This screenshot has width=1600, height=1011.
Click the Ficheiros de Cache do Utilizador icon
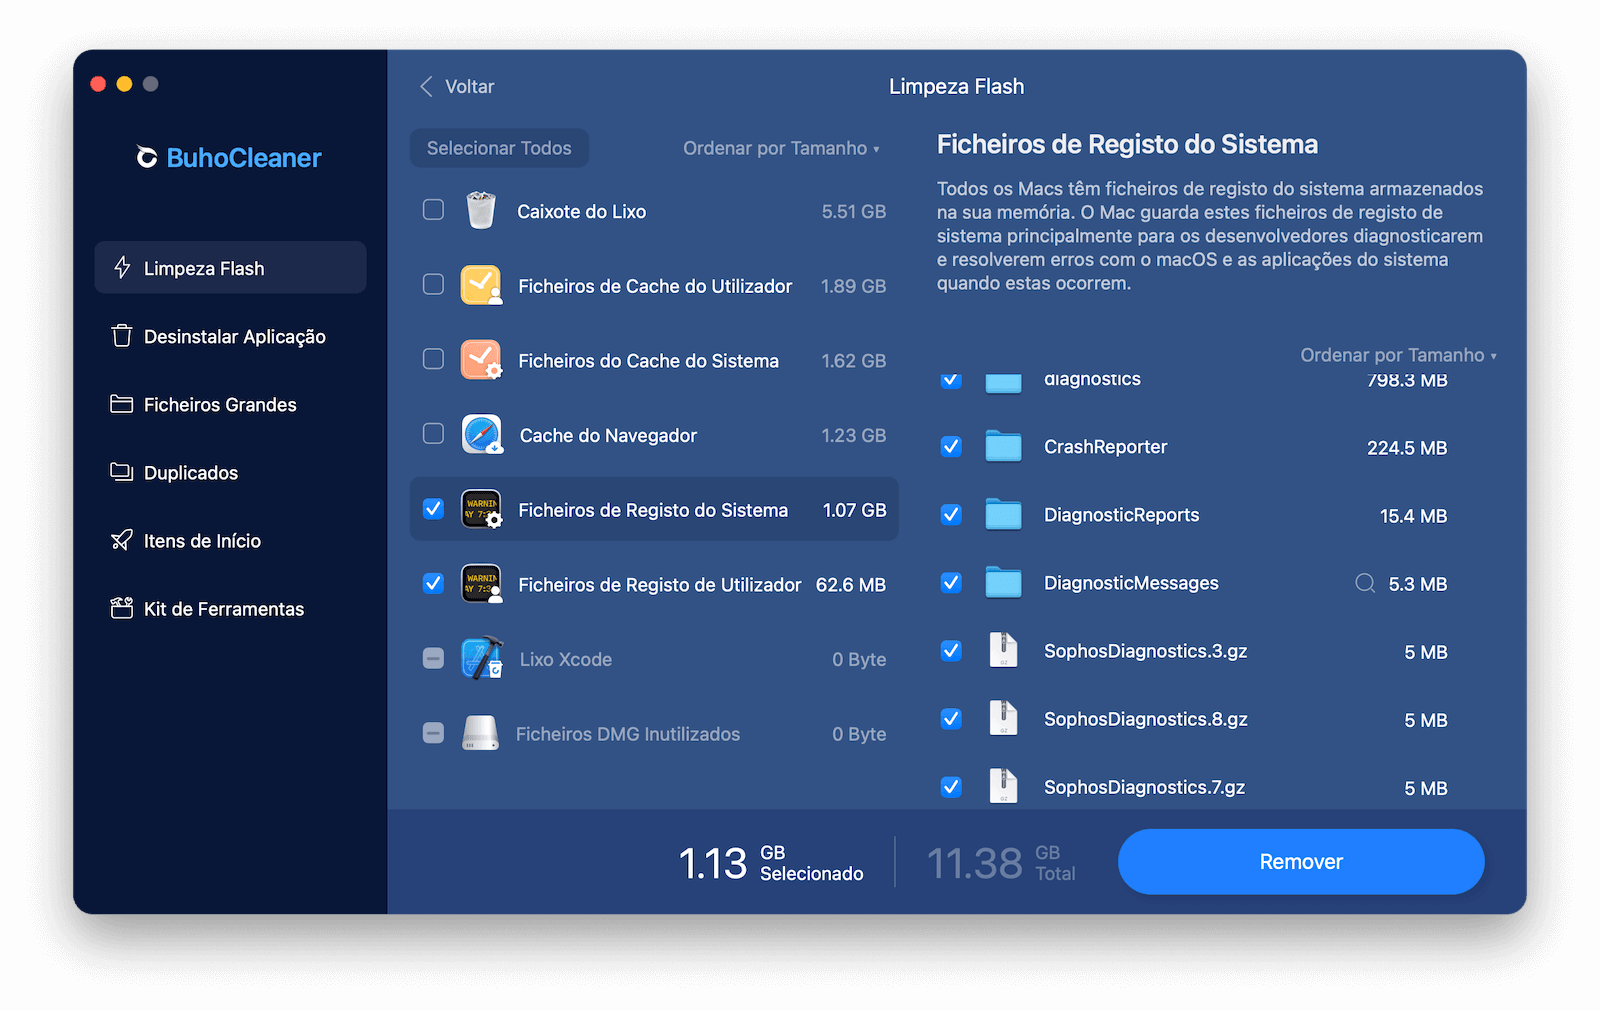481,285
